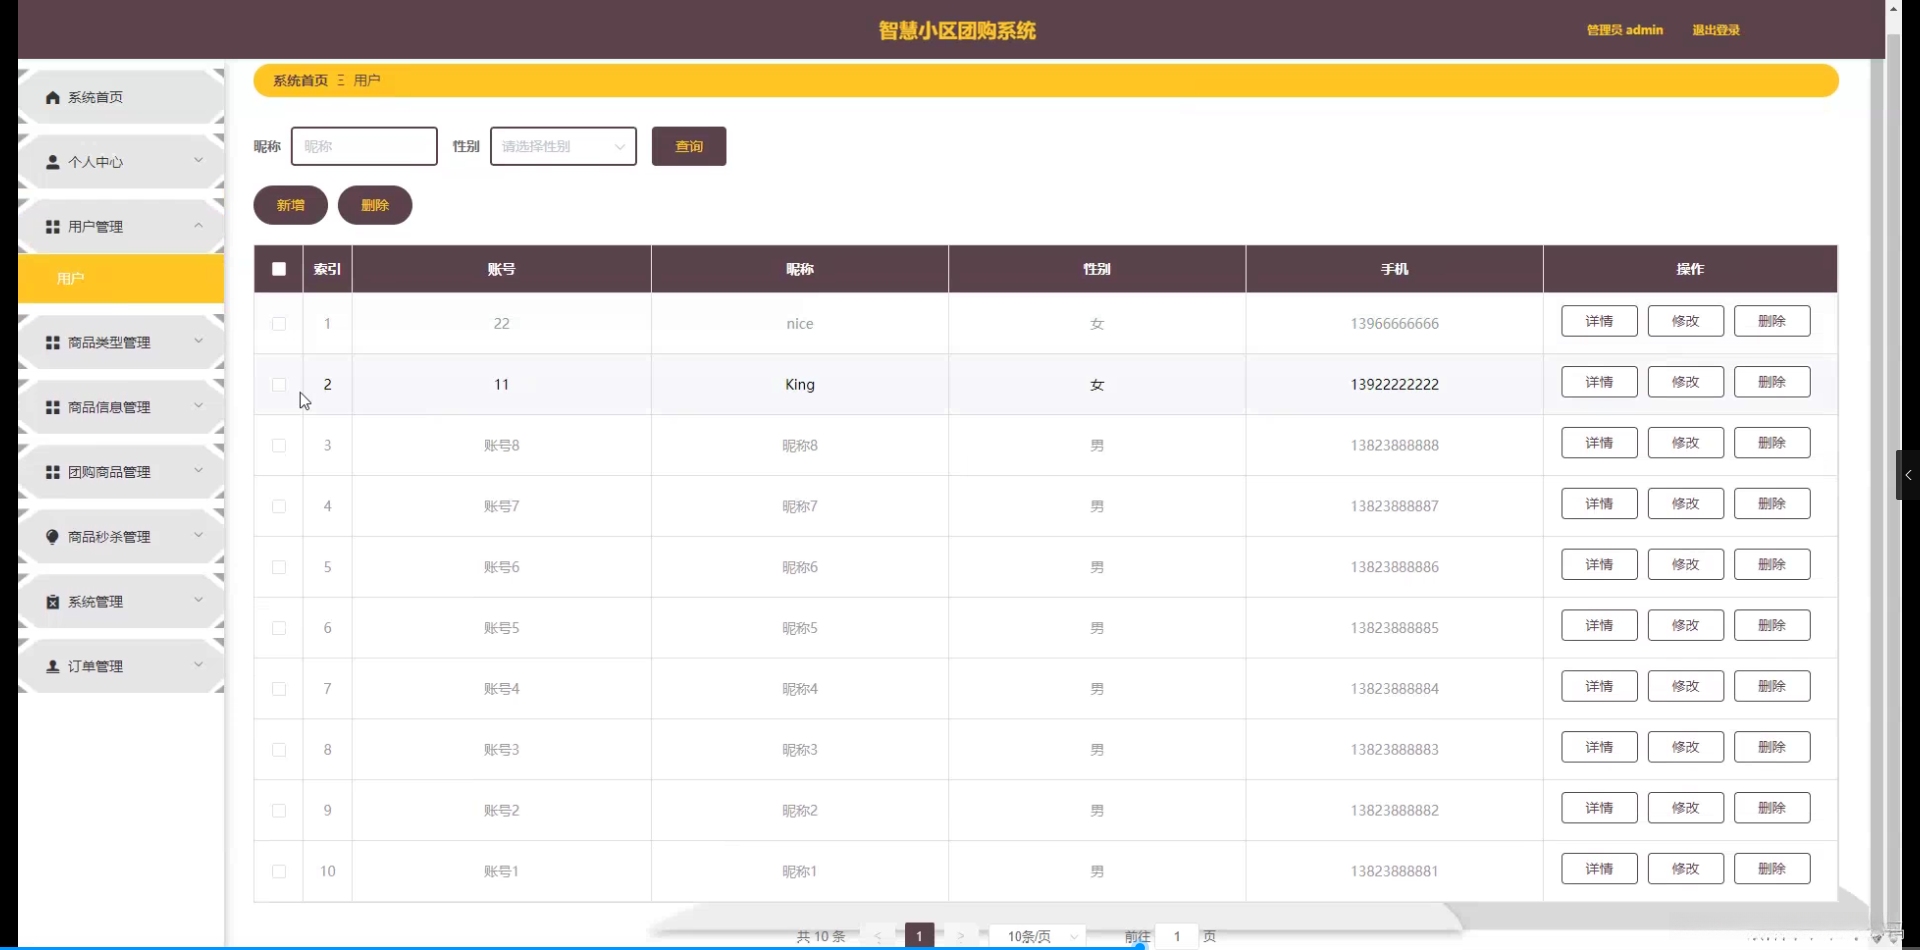Go to the previous page arrow in pagination
This screenshot has height=950, width=1920.
(x=878, y=937)
